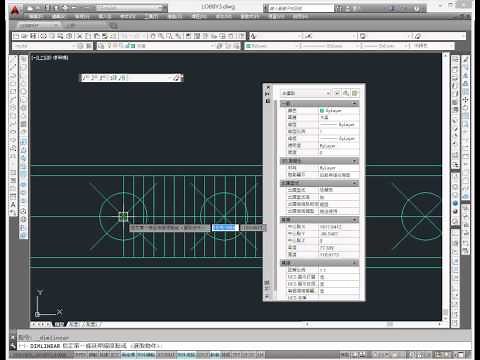The image size is (480, 360).
Task: Select the Line tool in Draw toolbar
Action: pos(13,60)
